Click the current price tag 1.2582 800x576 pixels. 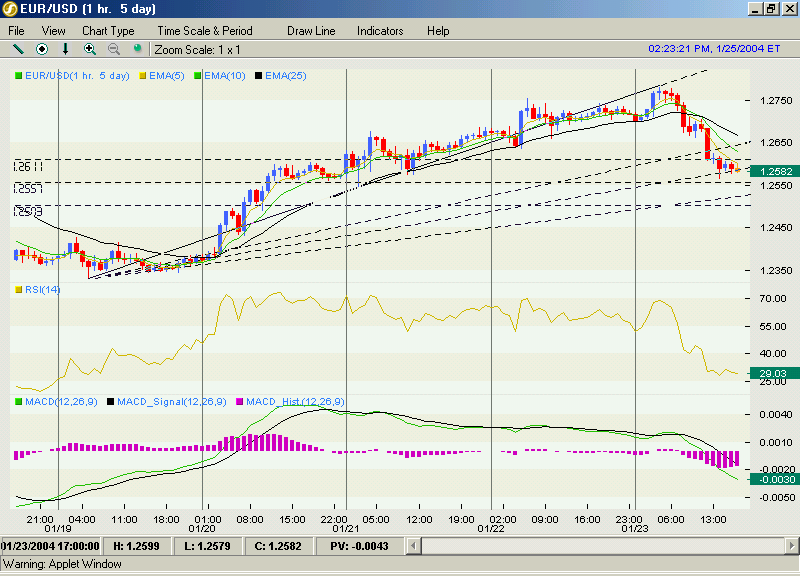tap(775, 171)
